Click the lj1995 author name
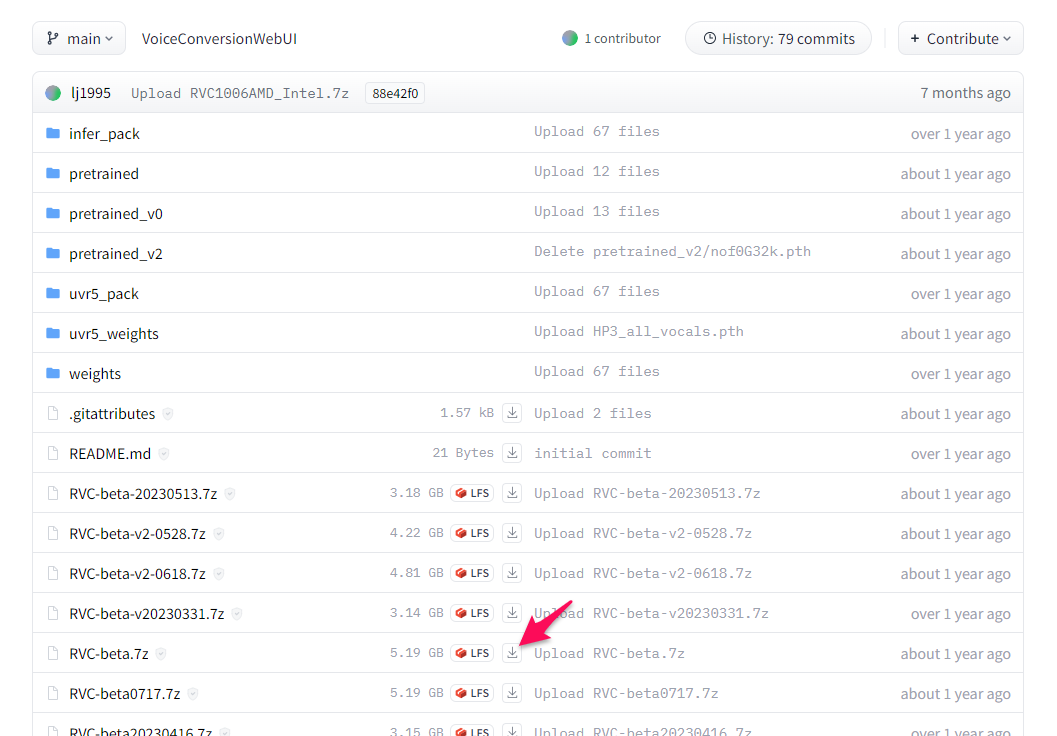 (x=90, y=93)
